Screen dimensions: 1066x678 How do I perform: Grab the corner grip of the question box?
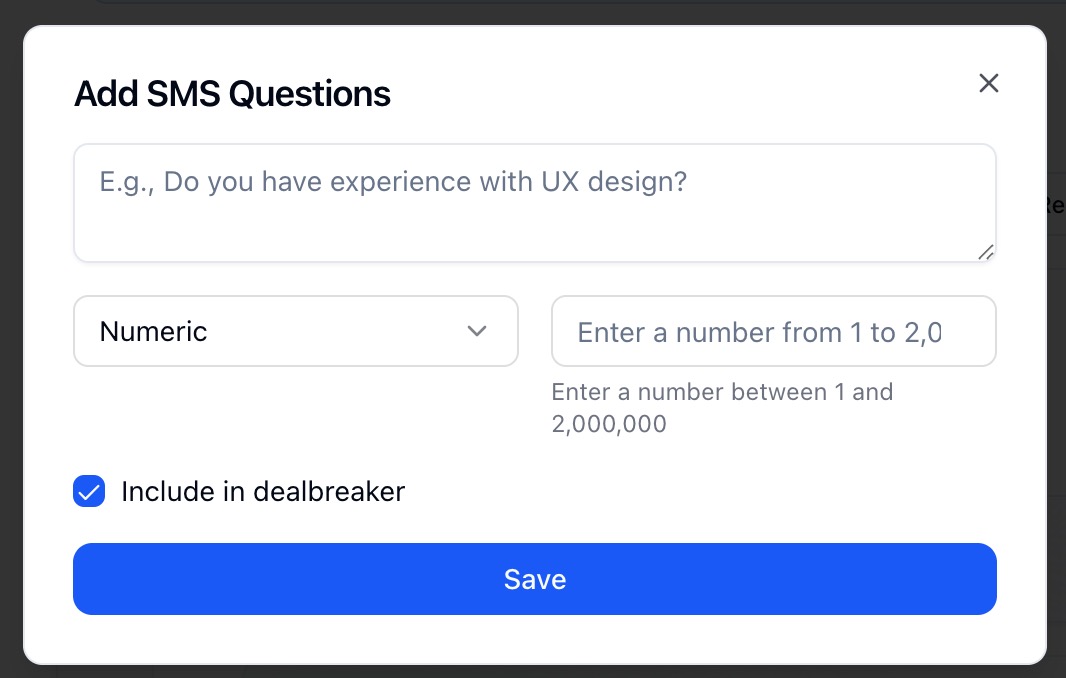coord(986,252)
